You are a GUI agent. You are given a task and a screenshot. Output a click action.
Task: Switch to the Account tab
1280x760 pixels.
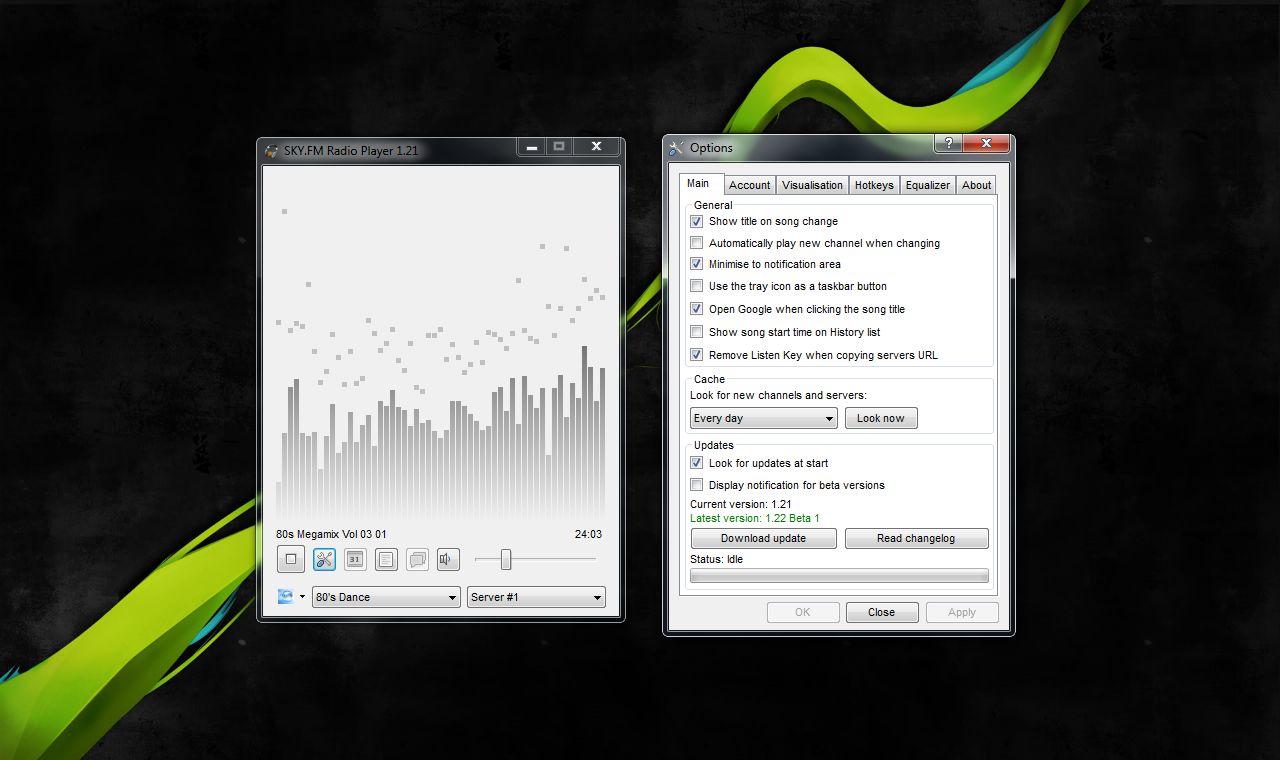pos(749,185)
